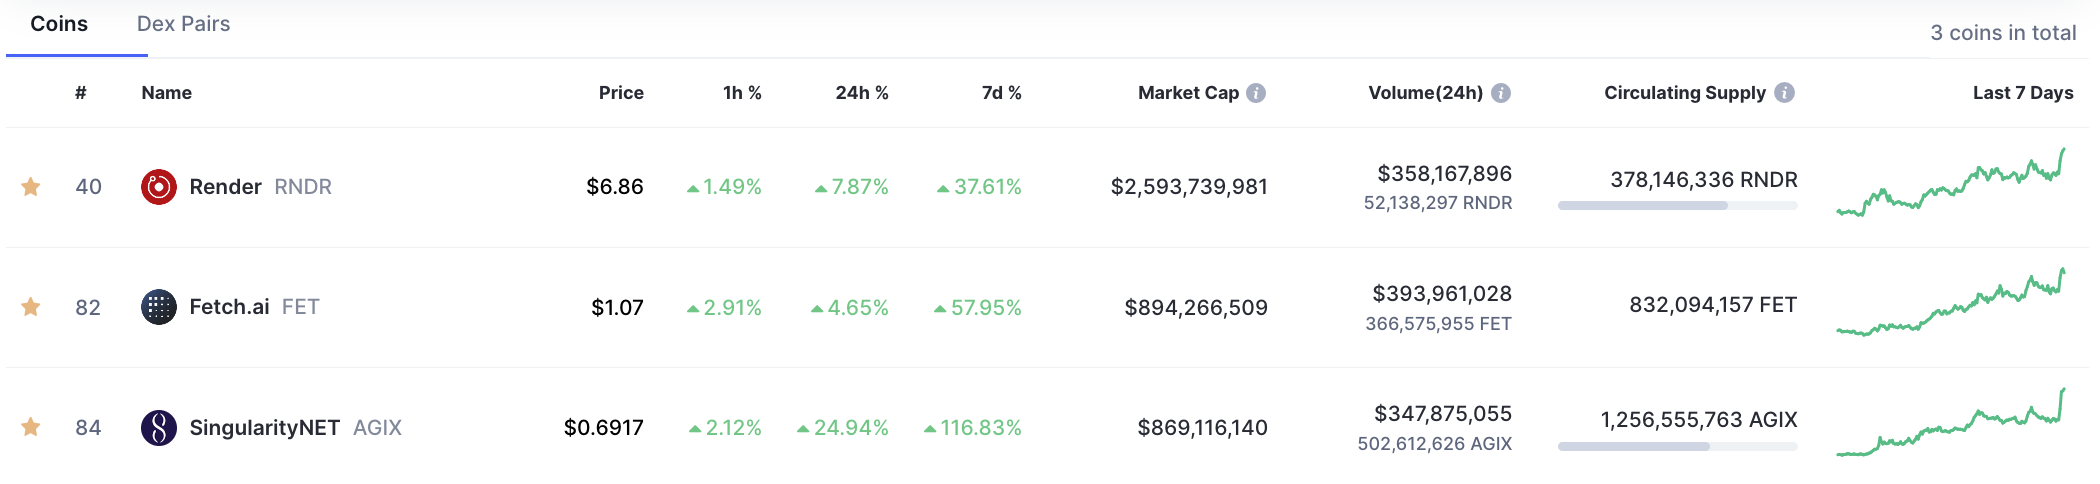This screenshot has width=2100, height=484.
Task: Toggle the SingularityNET watchlist star
Action: [31, 428]
